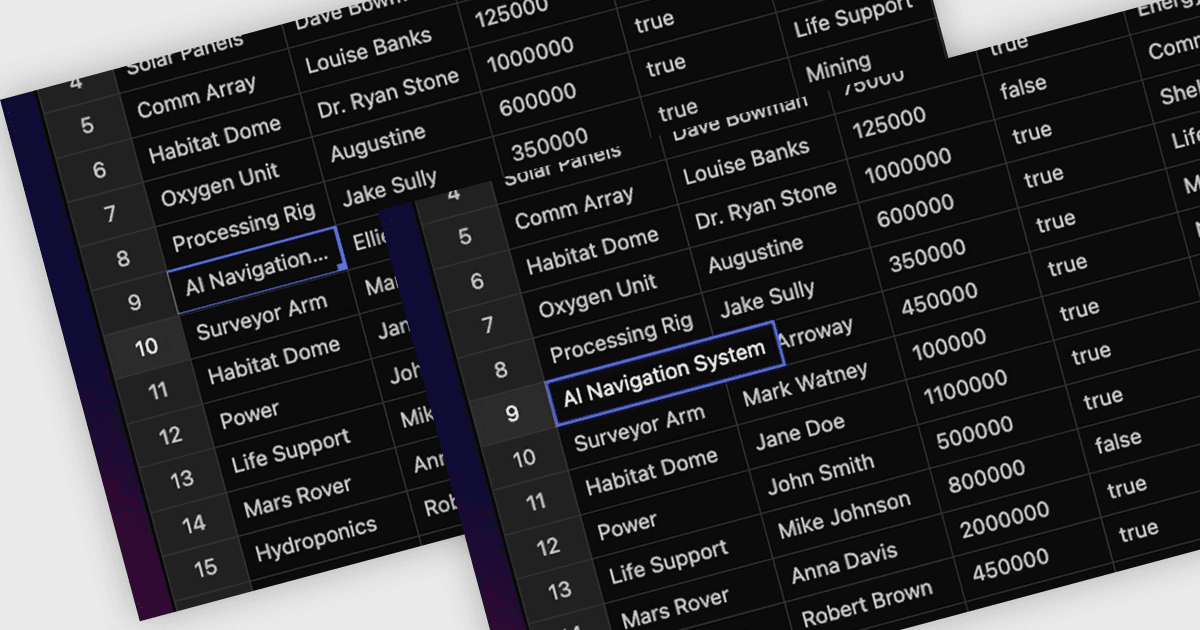Screen dimensions: 1200x630
Task: Select the 800000 value in Mike Johnson's row
Action: point(987,478)
